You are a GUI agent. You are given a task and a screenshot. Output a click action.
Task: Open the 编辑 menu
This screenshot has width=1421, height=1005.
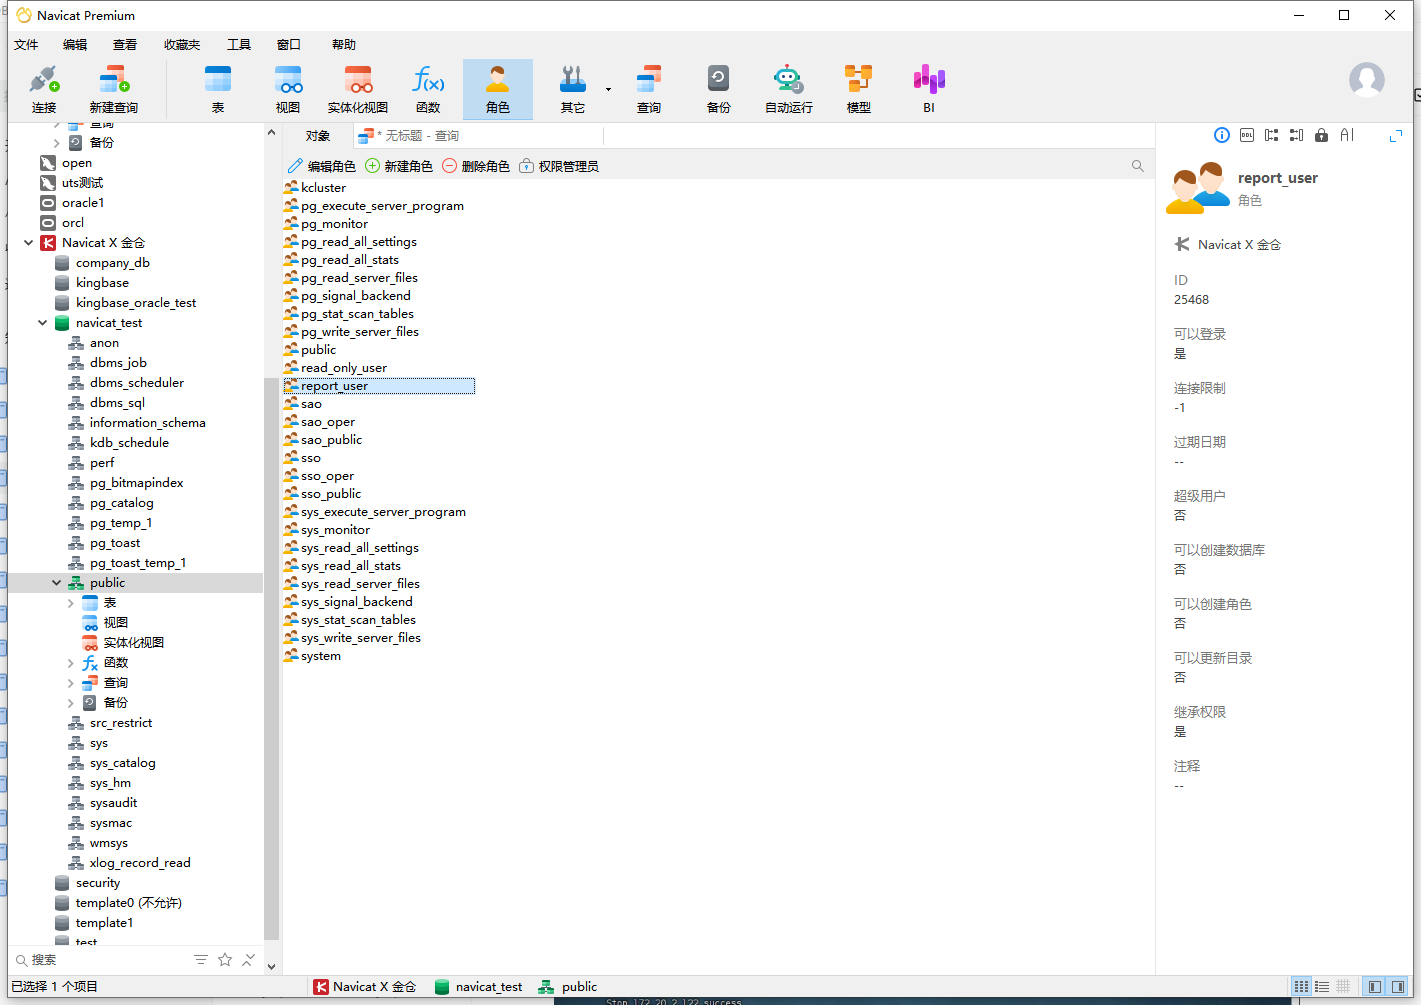click(75, 45)
